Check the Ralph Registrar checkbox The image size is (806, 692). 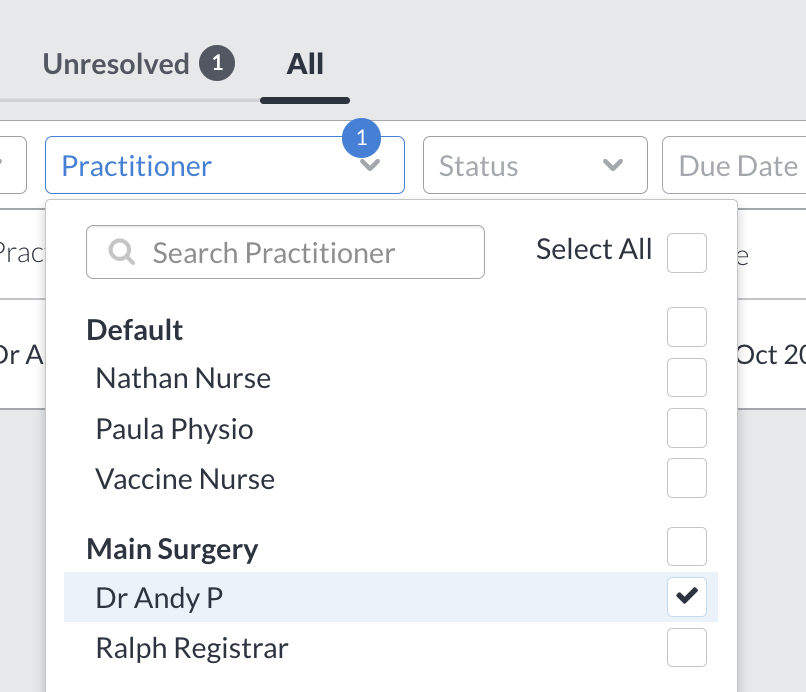tap(687, 647)
